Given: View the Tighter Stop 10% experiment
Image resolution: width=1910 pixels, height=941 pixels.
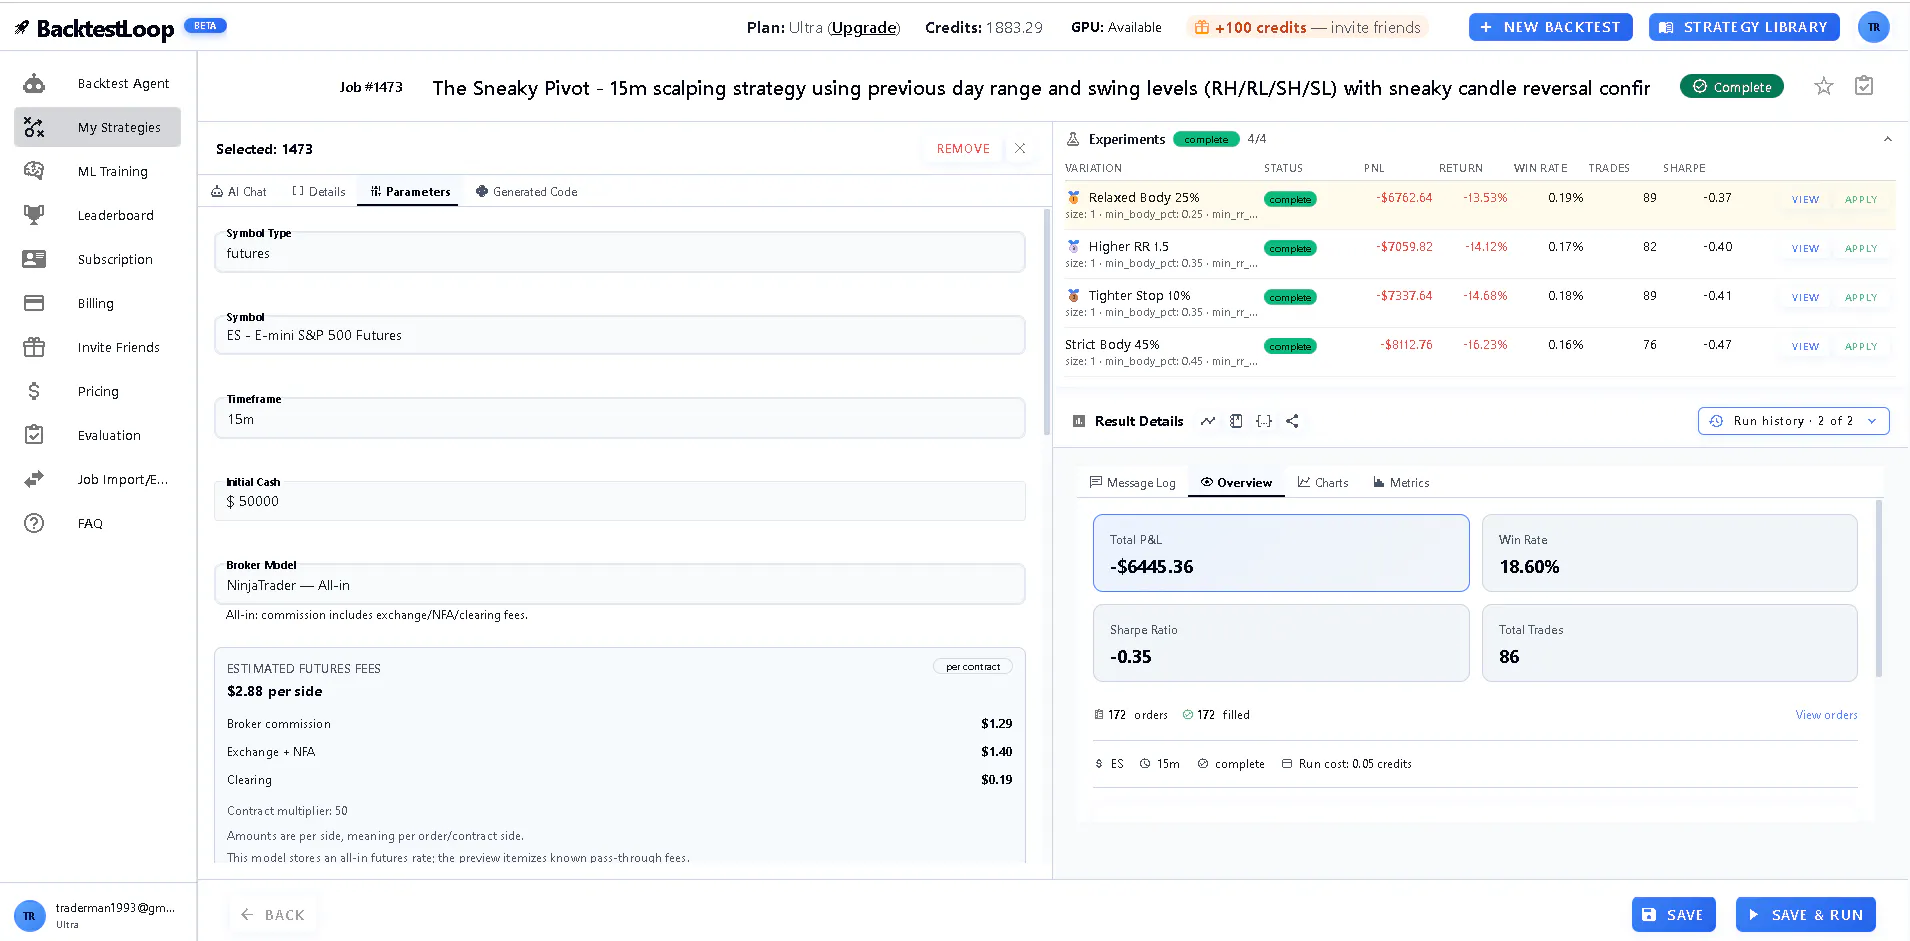Looking at the screenshot, I should 1805,297.
